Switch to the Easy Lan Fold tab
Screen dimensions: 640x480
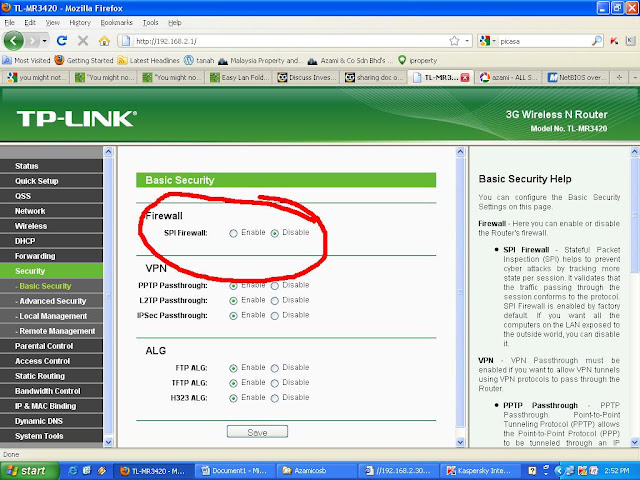tap(239, 77)
